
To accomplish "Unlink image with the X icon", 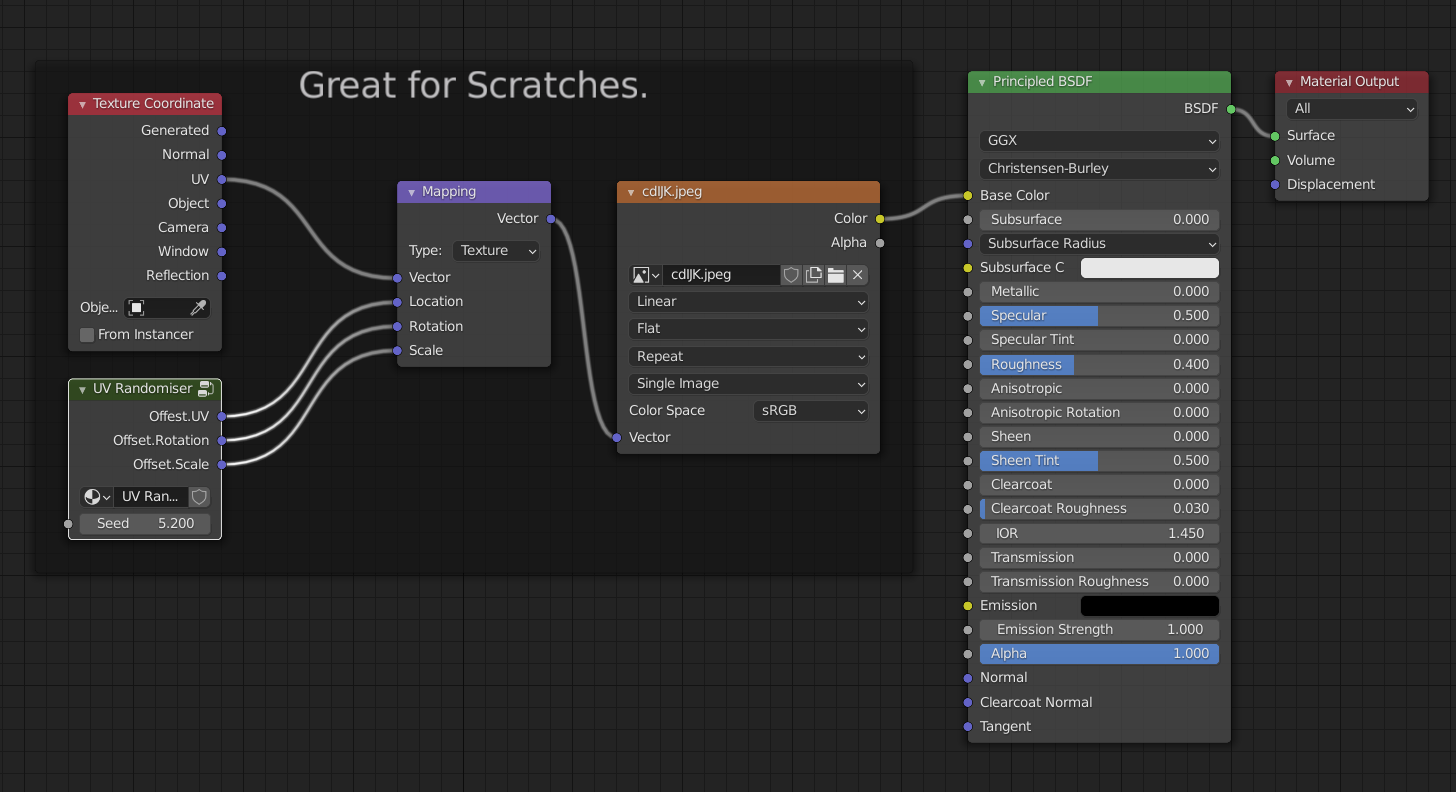I will click(858, 275).
